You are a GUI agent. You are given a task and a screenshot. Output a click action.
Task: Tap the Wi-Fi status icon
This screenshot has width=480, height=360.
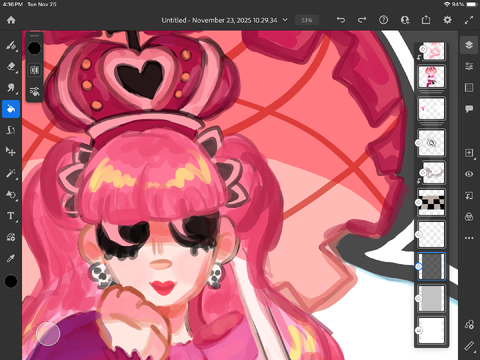coord(447,4)
